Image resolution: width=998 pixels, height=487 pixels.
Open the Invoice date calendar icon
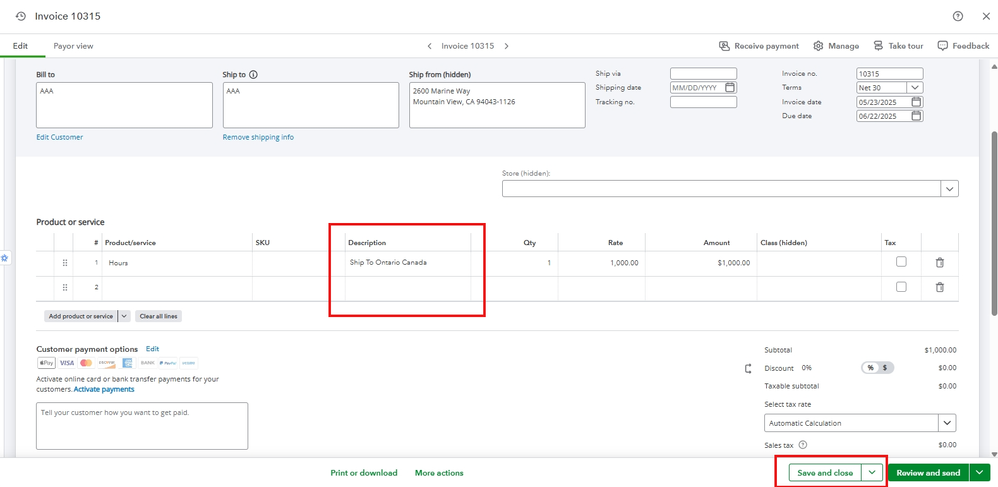tap(917, 102)
